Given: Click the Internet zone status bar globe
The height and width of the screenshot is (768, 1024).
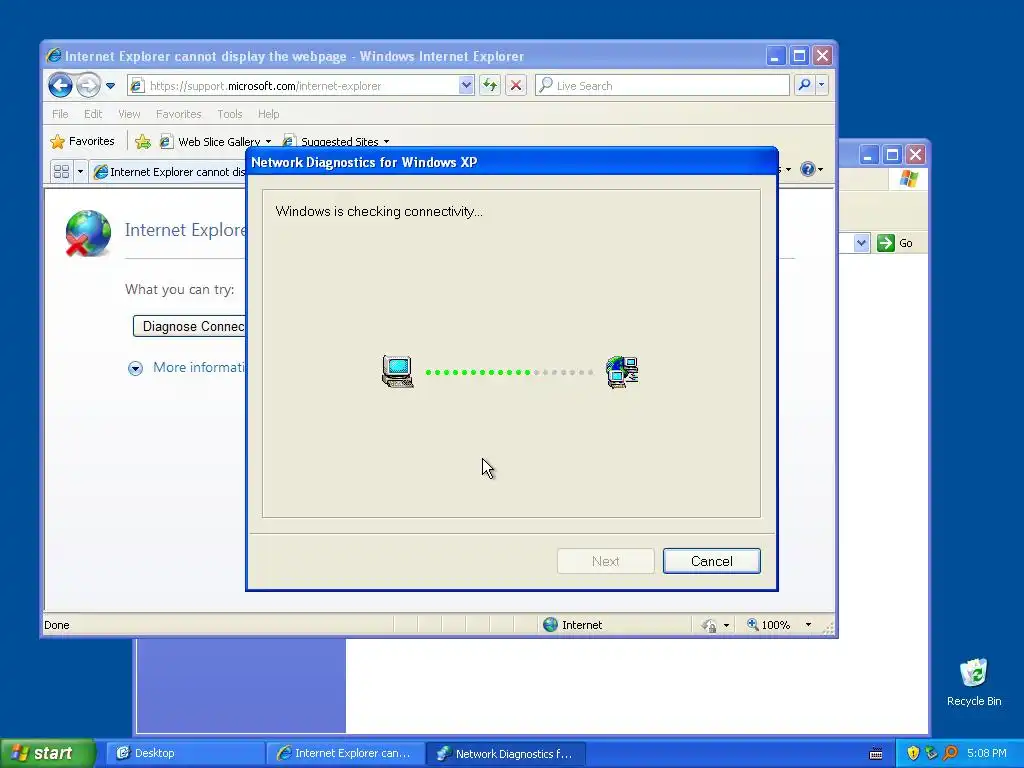Looking at the screenshot, I should 551,625.
